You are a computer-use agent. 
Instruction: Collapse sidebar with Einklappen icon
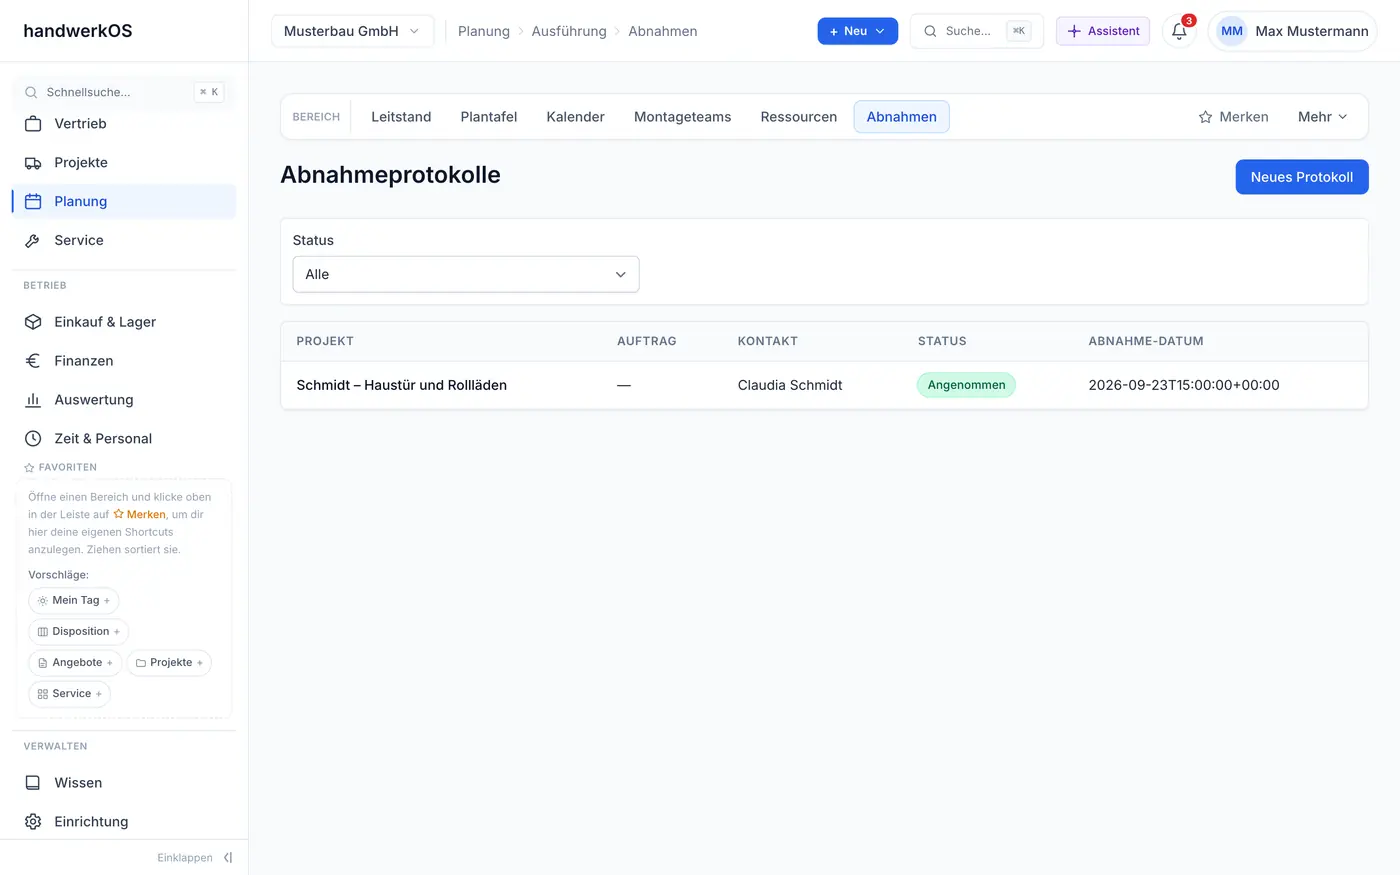pyautogui.click(x=228, y=857)
